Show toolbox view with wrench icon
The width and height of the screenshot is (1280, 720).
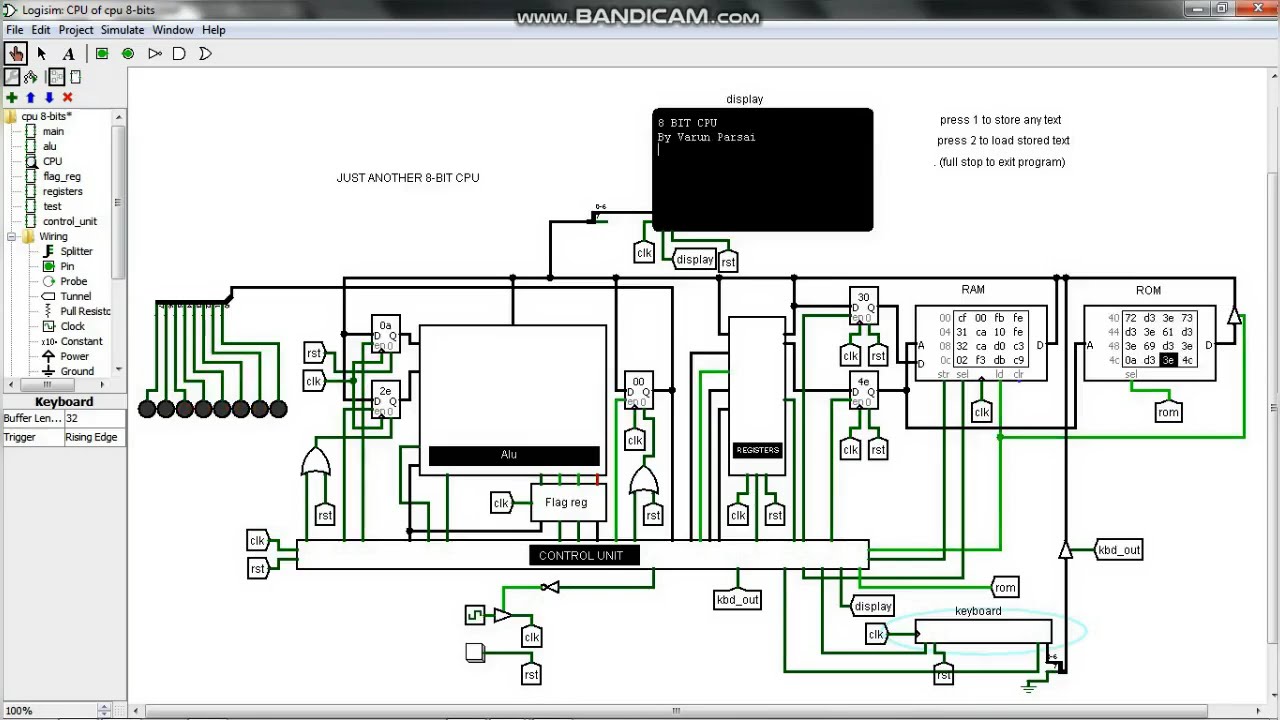pos(12,77)
